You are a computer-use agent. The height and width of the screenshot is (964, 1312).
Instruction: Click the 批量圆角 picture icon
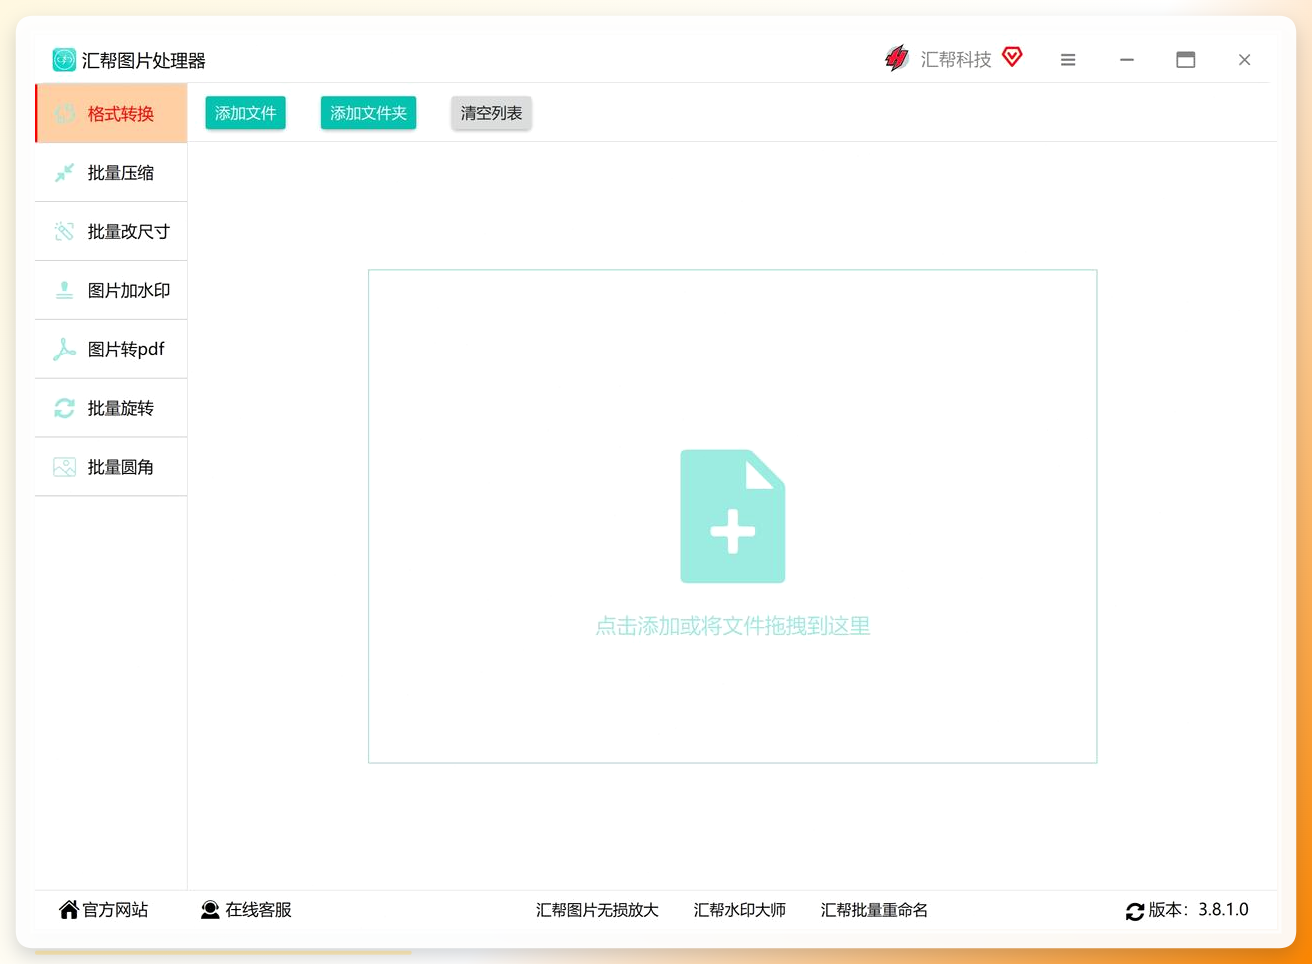pos(65,467)
